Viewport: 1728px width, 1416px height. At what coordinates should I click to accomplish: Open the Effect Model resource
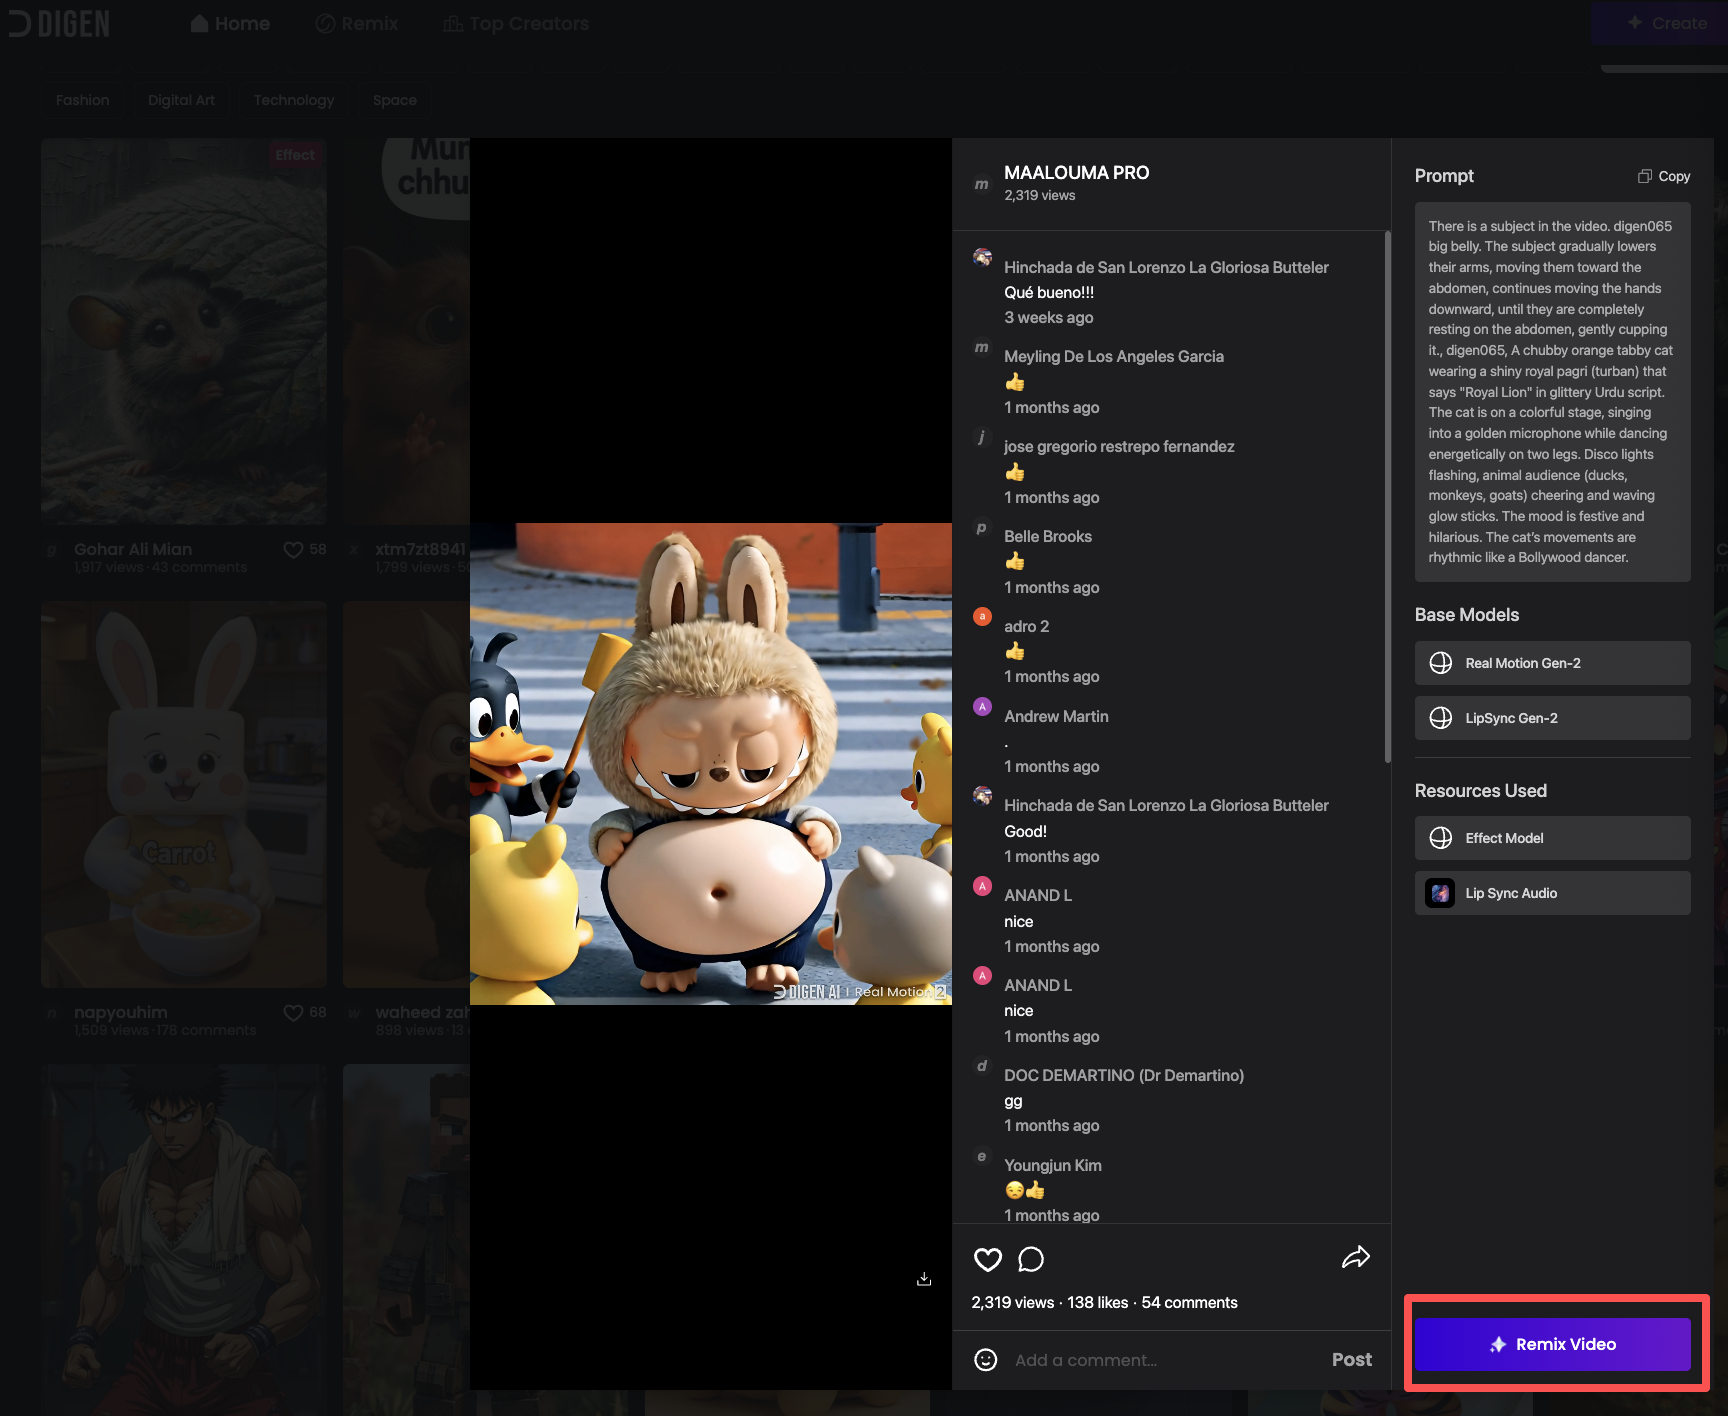point(1552,838)
